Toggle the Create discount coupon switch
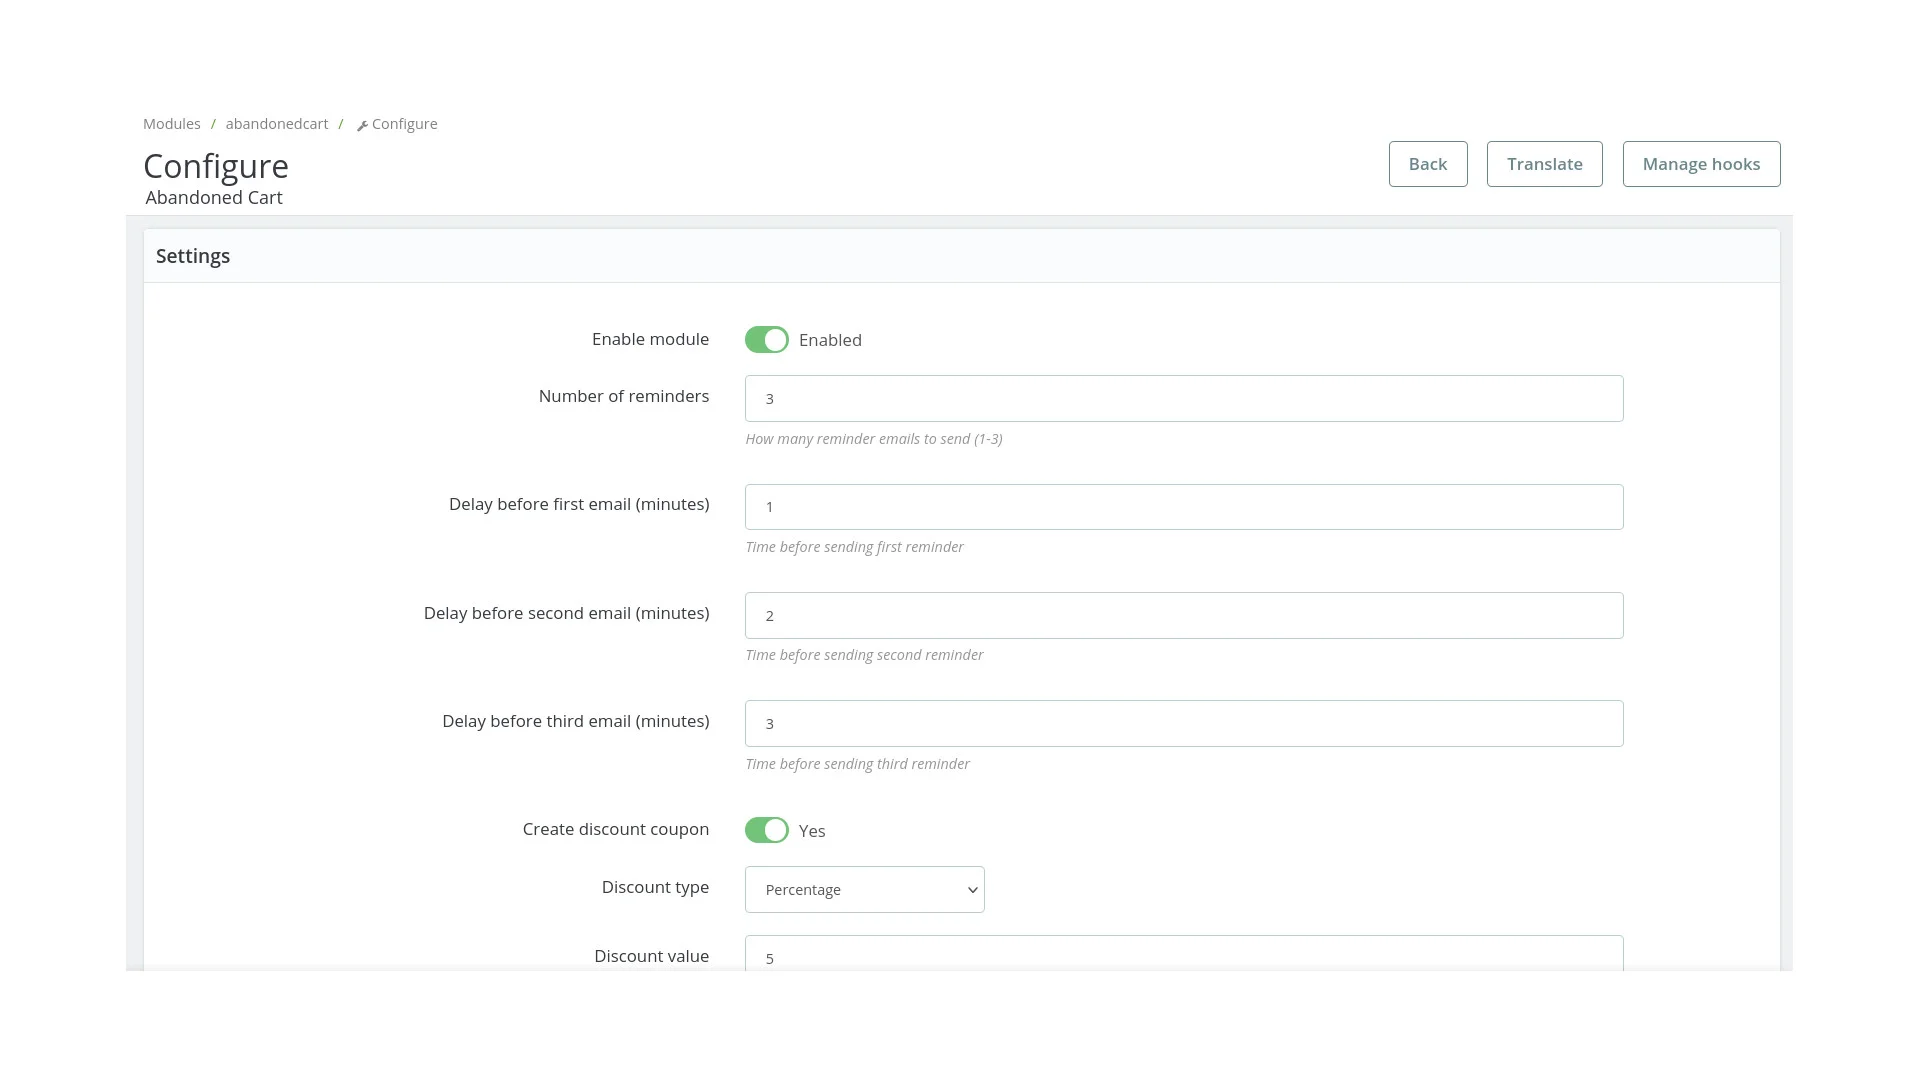Image resolution: width=1920 pixels, height=1080 pixels. tap(766, 830)
